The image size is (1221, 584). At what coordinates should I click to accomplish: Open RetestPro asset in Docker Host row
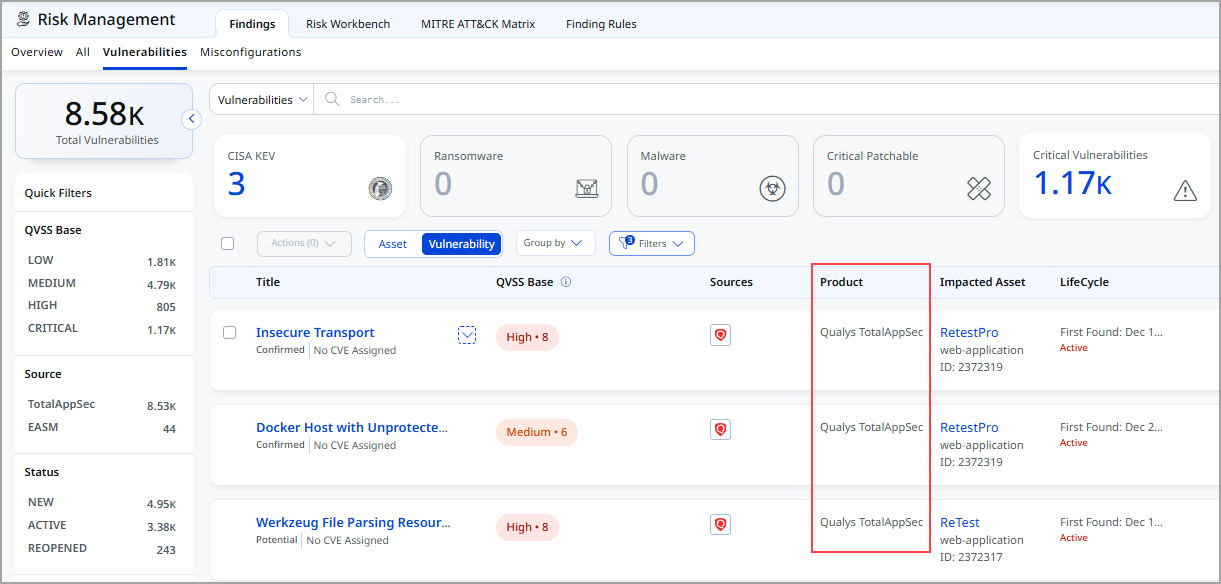969,427
